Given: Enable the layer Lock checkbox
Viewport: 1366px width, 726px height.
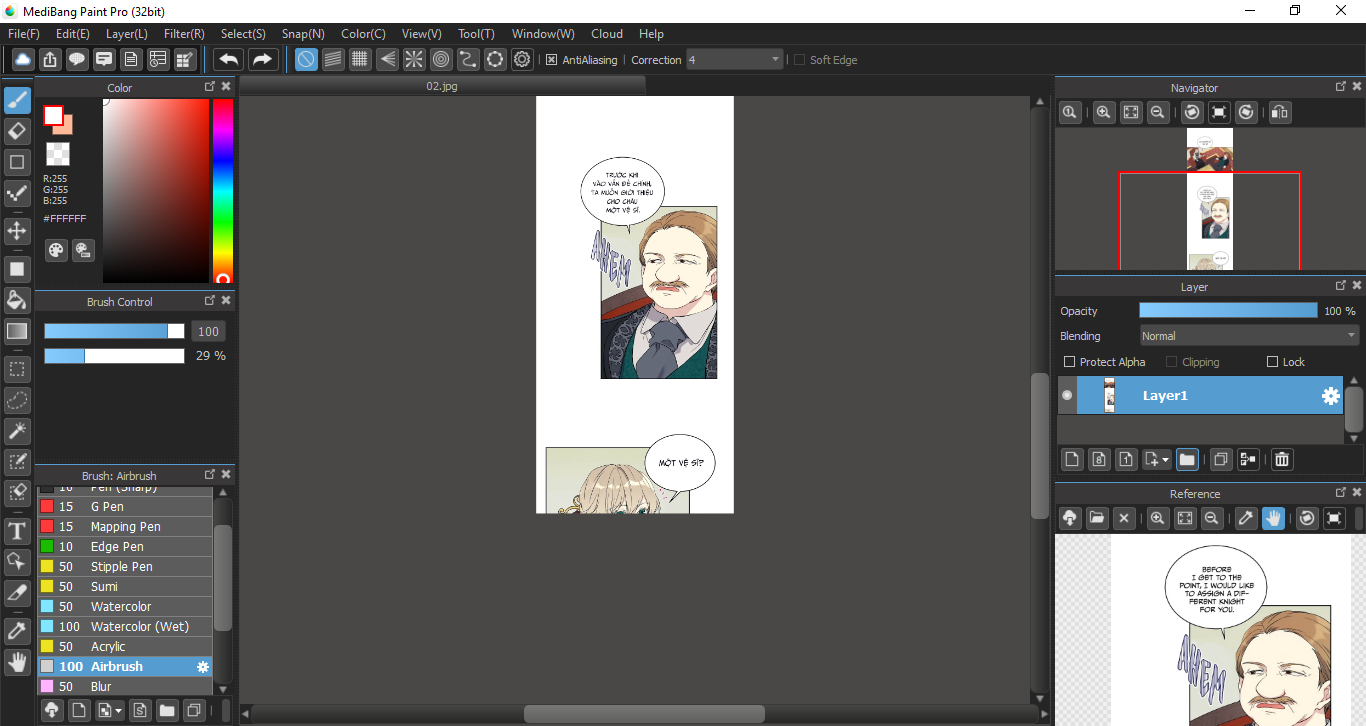Looking at the screenshot, I should coord(1272,362).
